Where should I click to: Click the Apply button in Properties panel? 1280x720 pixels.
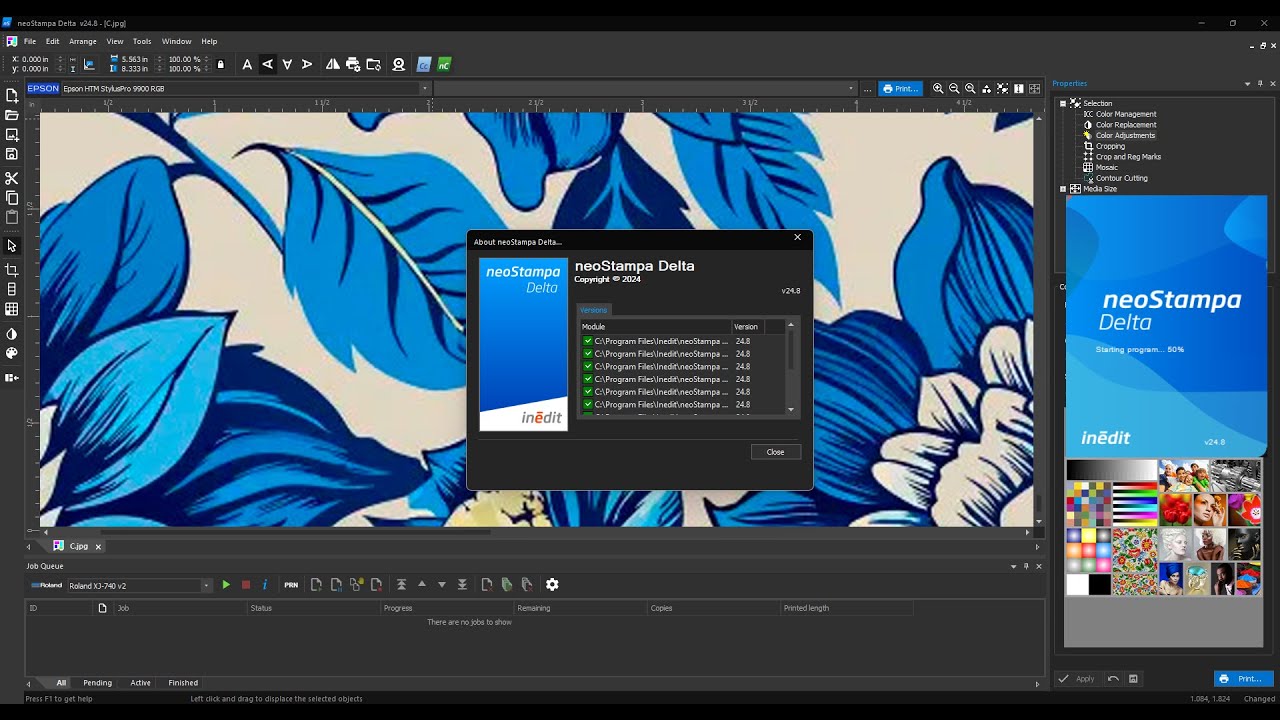click(1077, 679)
